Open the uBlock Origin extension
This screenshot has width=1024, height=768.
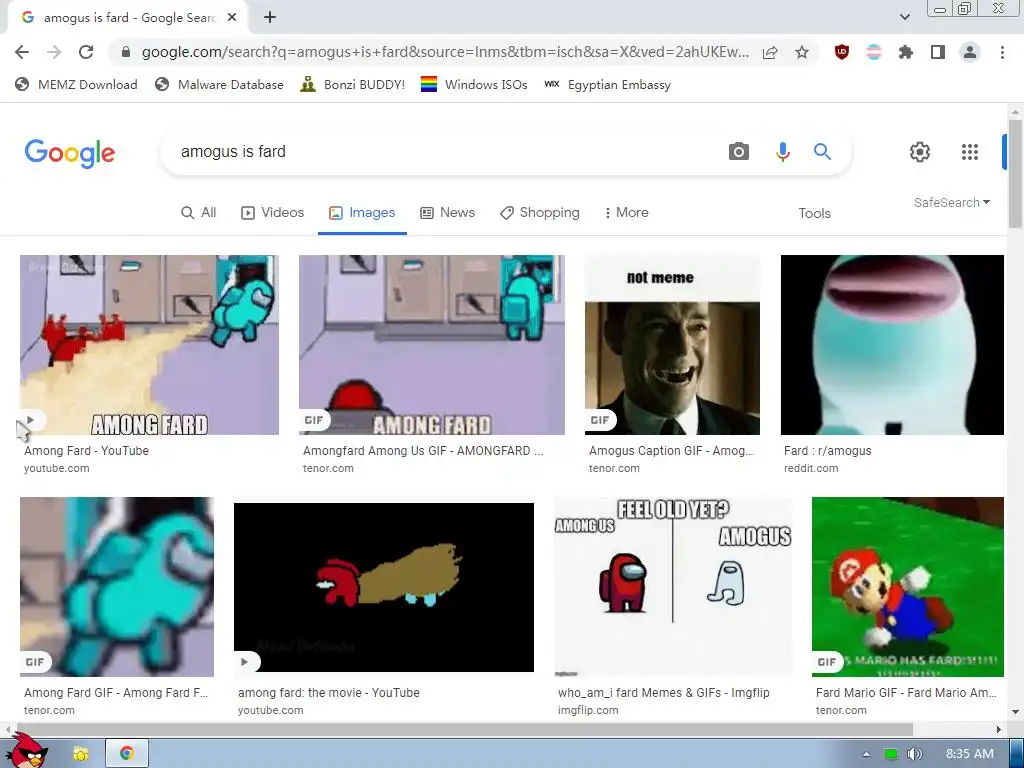point(842,52)
